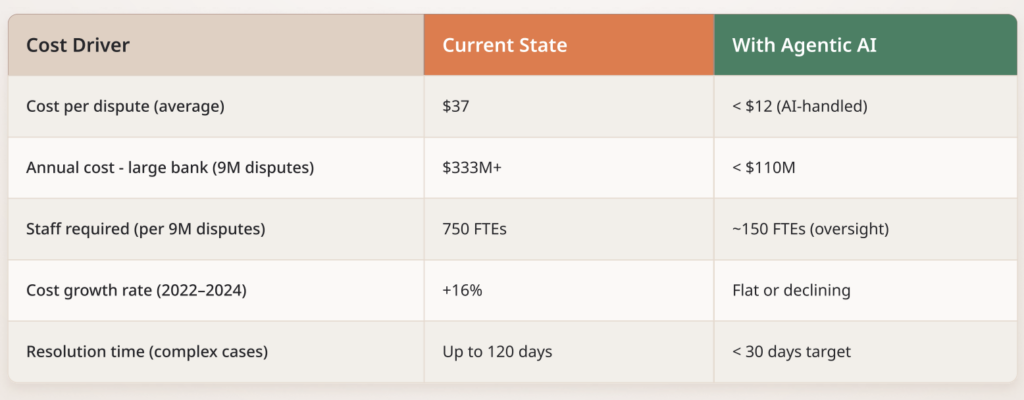The height and width of the screenshot is (400, 1024).
Task: Click the $333M+ annual cost cell
Action: 472,168
